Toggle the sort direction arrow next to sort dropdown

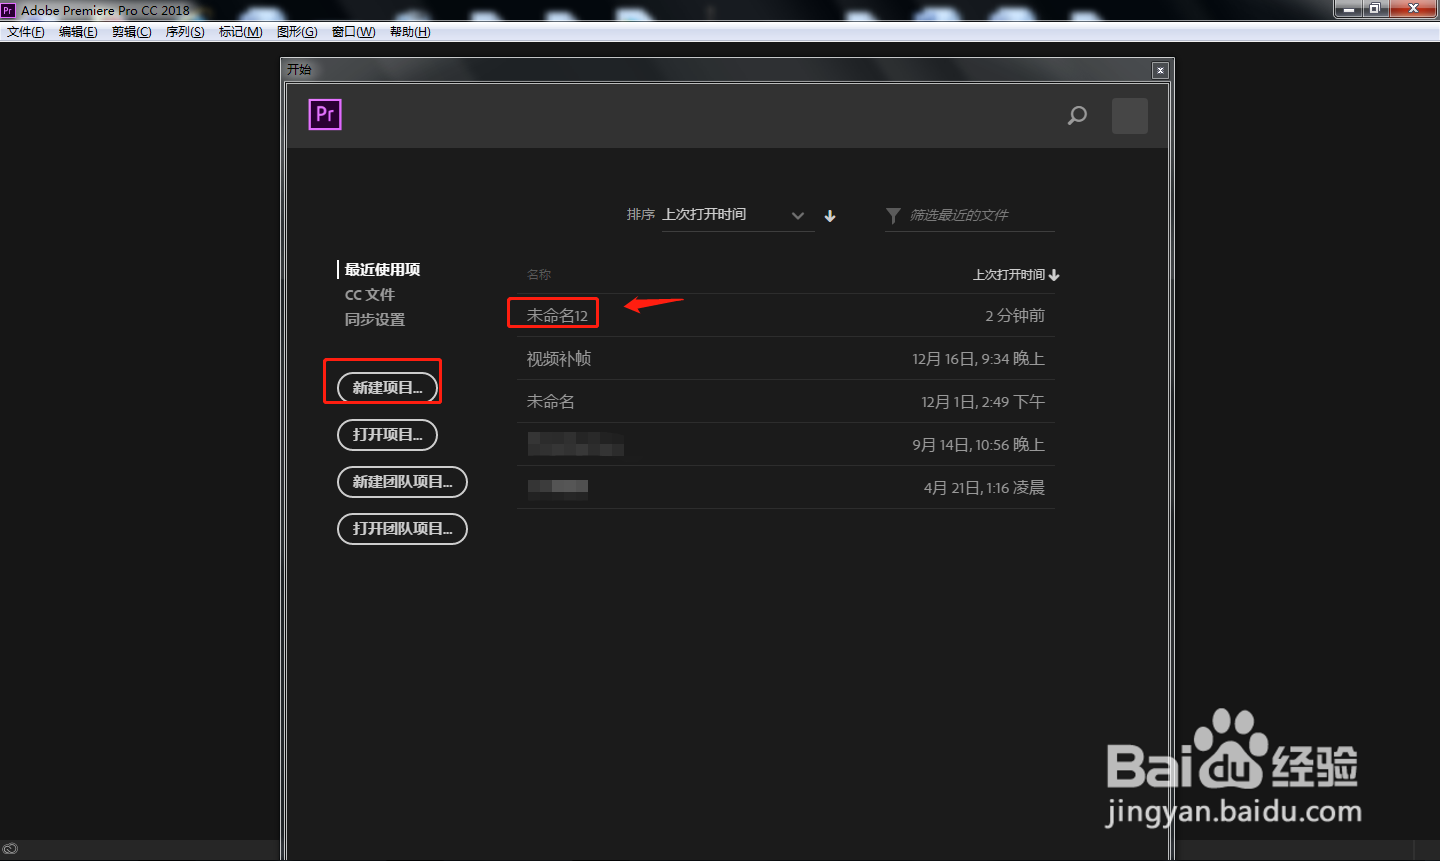(x=830, y=216)
